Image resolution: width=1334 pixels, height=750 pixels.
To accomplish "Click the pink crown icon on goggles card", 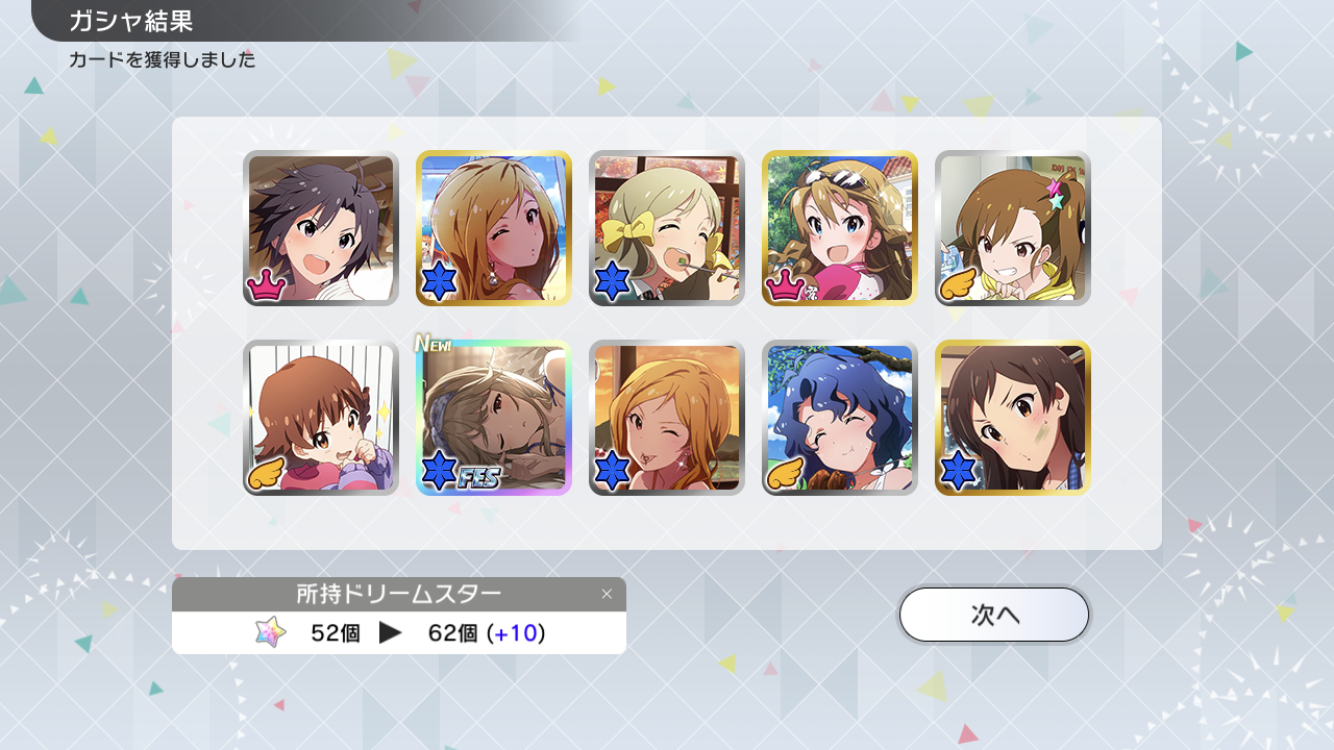I will 786,284.
